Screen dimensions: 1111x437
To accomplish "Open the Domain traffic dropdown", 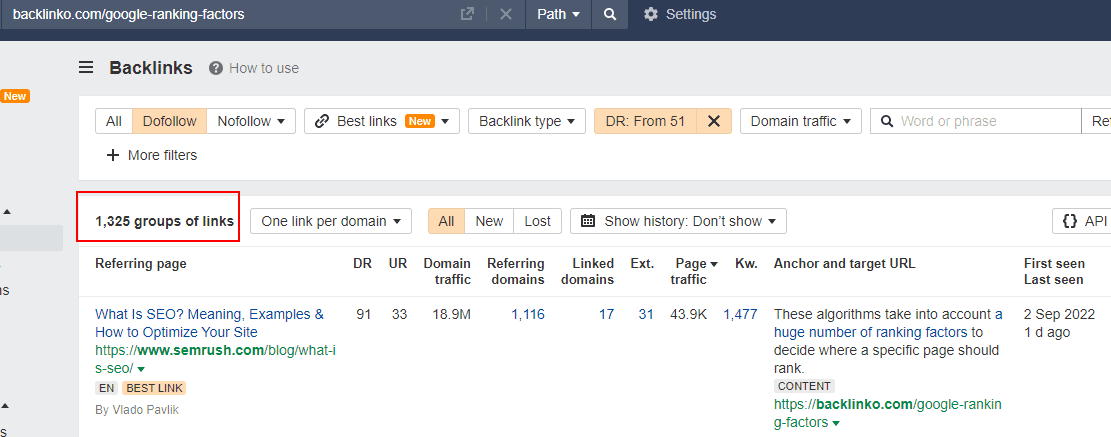I will coord(801,121).
